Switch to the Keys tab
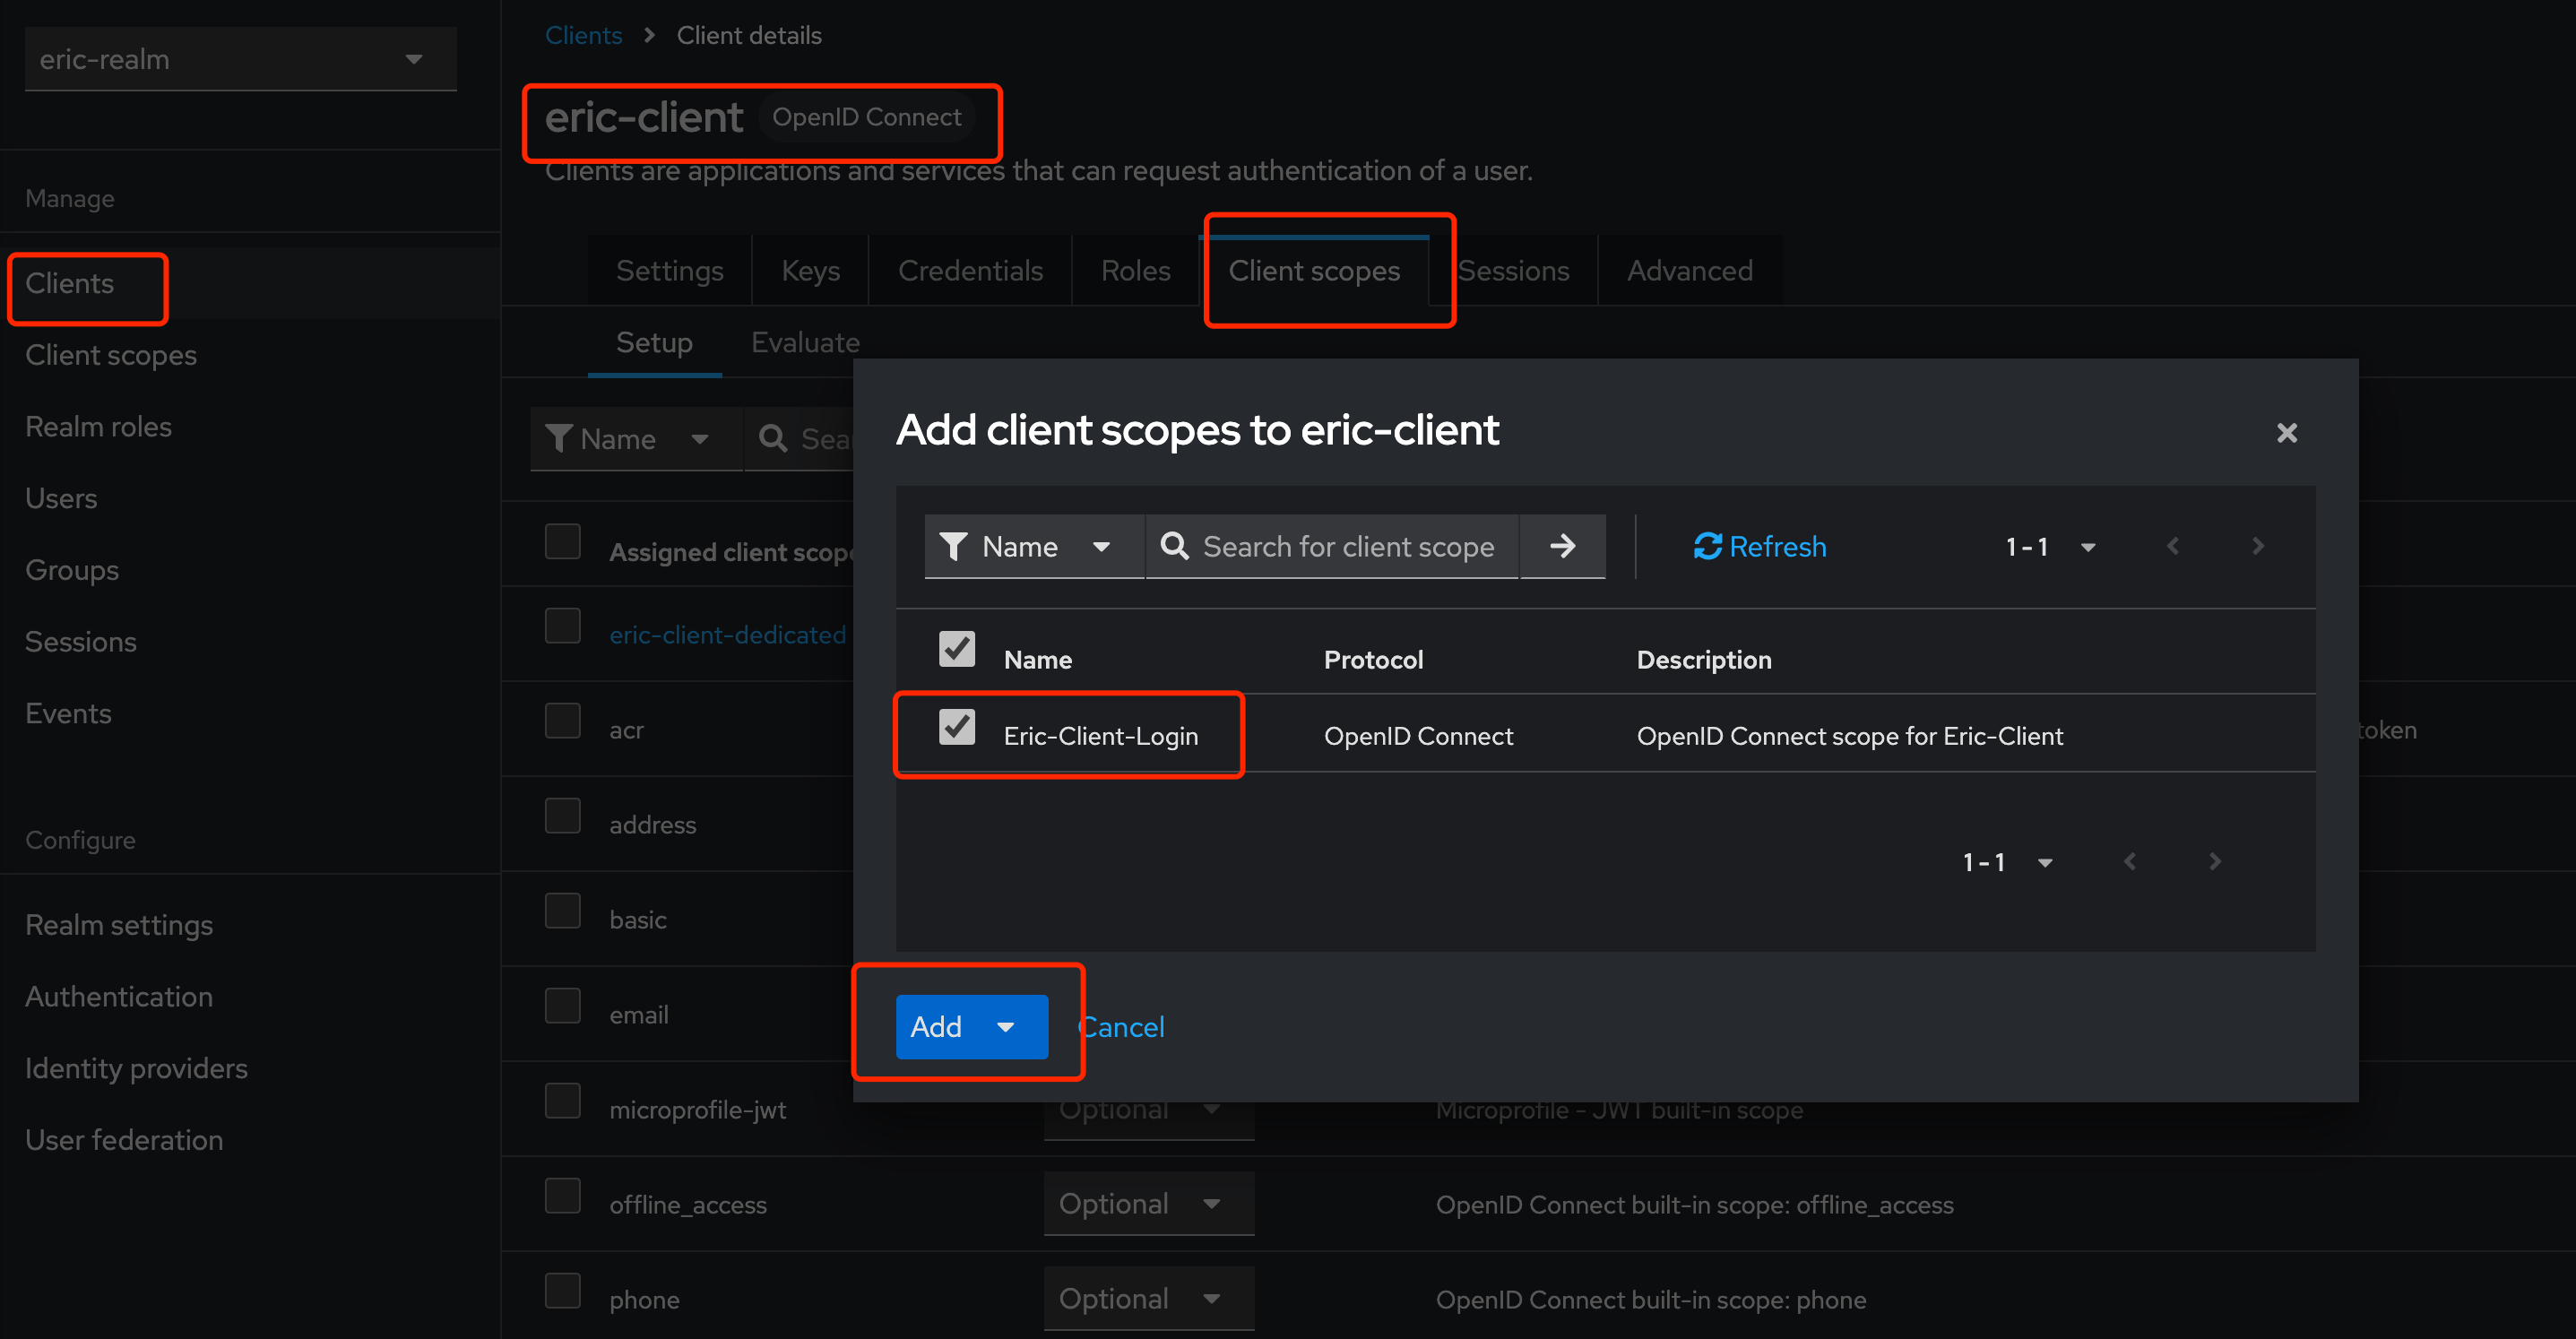The height and width of the screenshot is (1339, 2576). (810, 270)
